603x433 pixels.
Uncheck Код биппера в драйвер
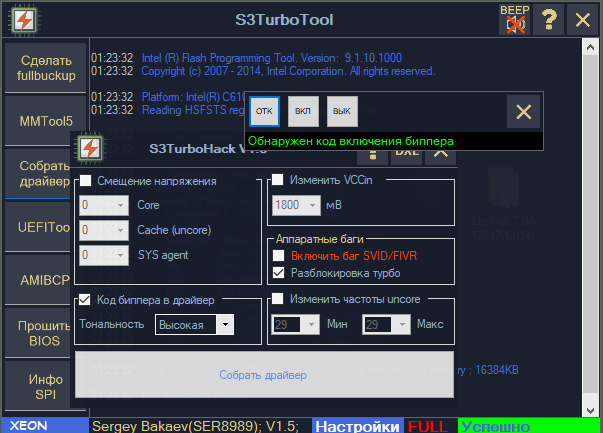coord(85,300)
